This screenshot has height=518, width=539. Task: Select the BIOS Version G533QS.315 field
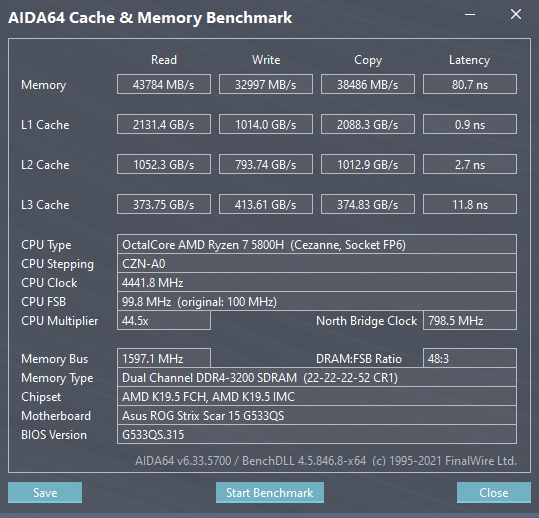(x=317, y=434)
